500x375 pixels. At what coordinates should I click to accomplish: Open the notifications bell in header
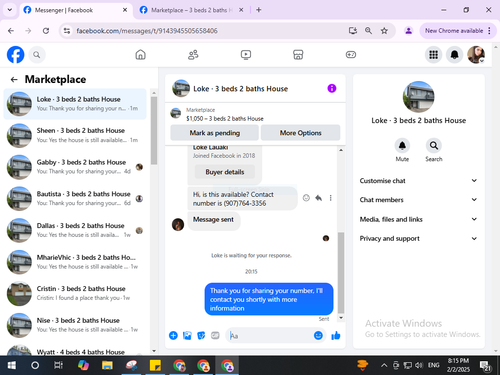[454, 55]
